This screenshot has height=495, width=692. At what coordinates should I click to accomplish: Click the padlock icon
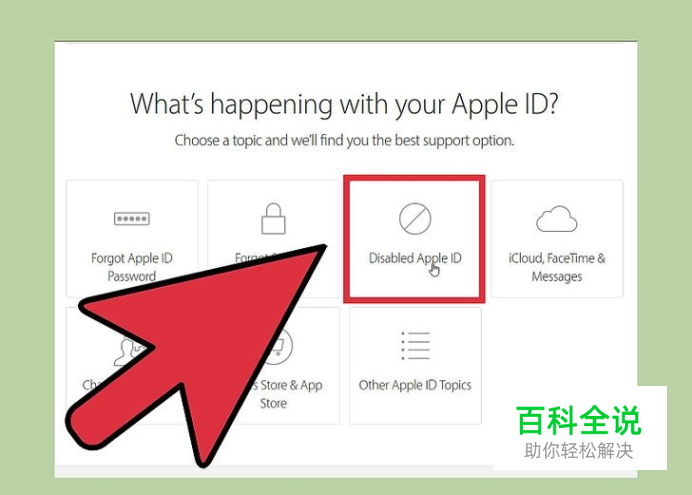tap(273, 218)
